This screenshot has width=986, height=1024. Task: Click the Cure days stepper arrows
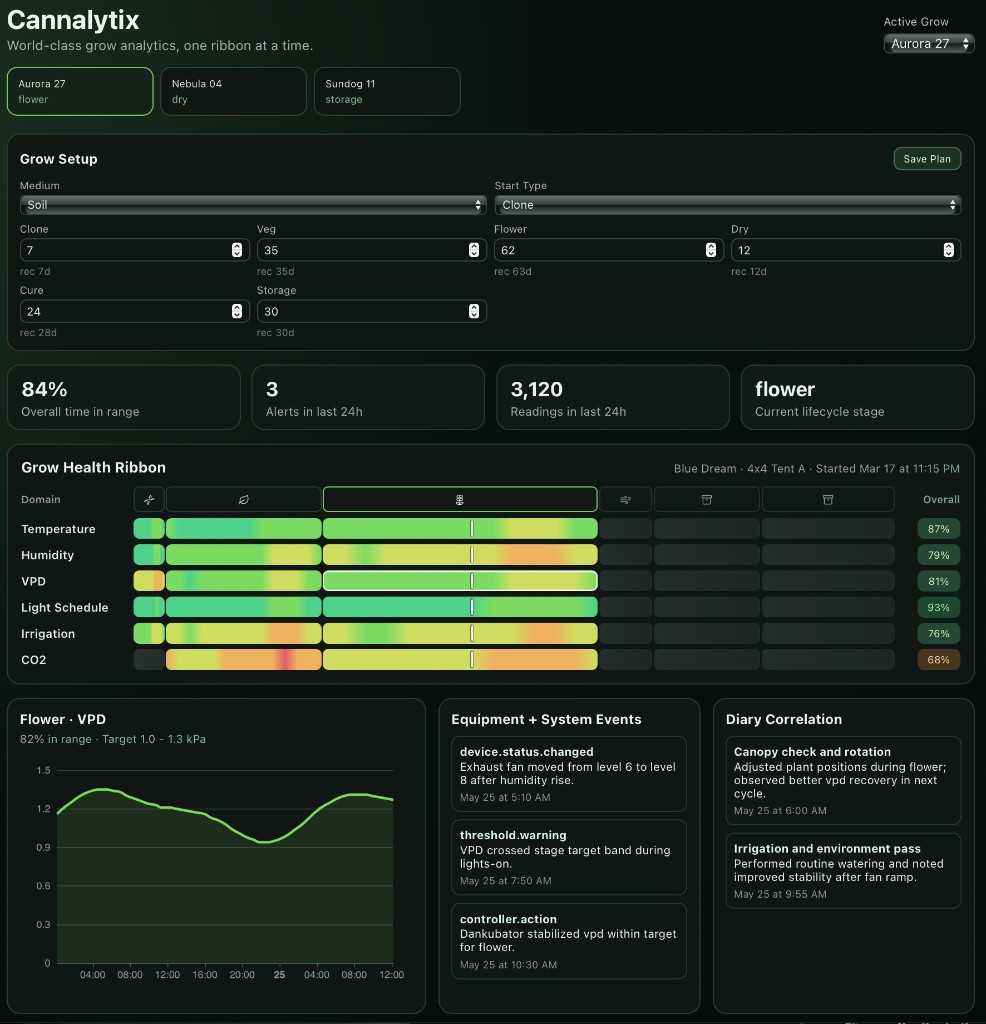[x=237, y=312]
